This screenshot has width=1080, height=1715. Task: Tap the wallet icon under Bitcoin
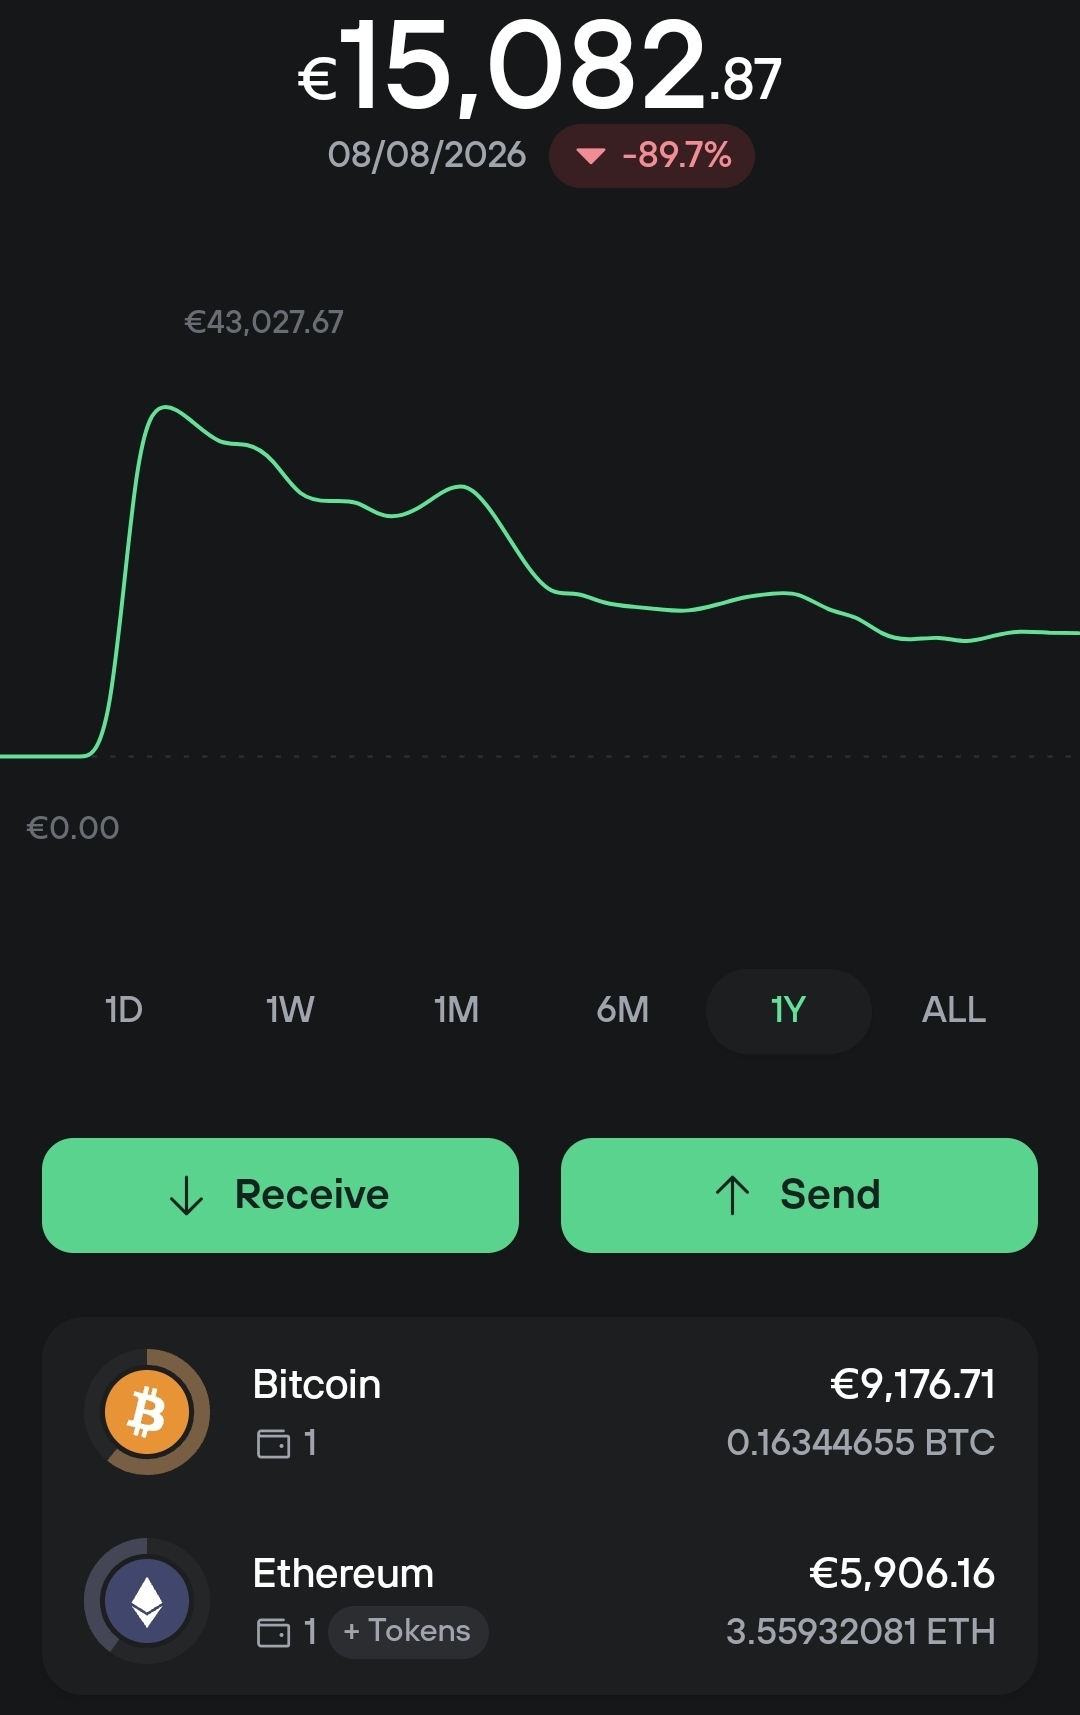[273, 1443]
